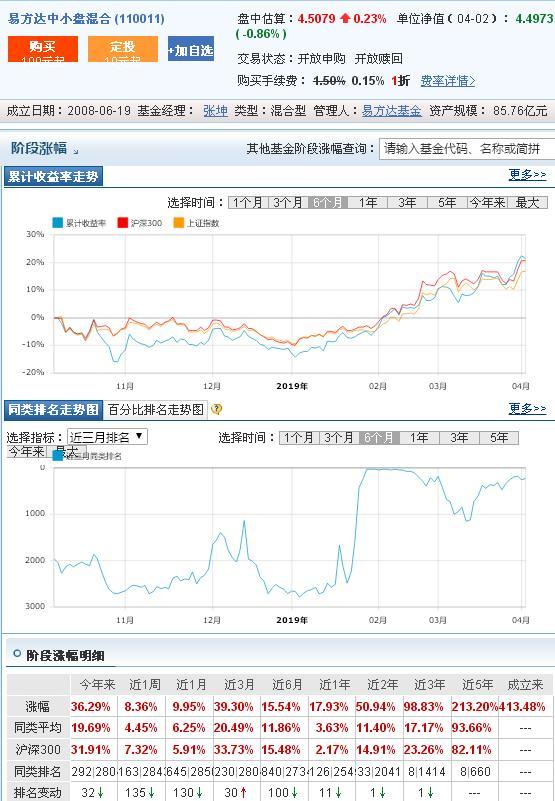Click the 定投 scheduled investment button
555x801 pixels.
click(x=123, y=49)
